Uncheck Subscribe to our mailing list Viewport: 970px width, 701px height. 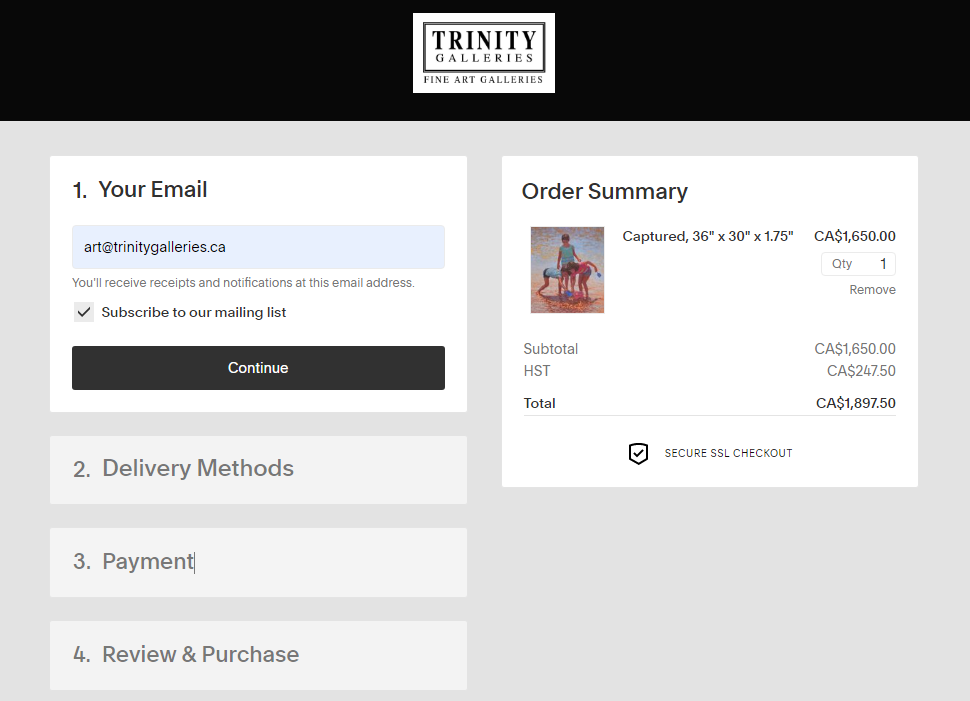coord(84,312)
